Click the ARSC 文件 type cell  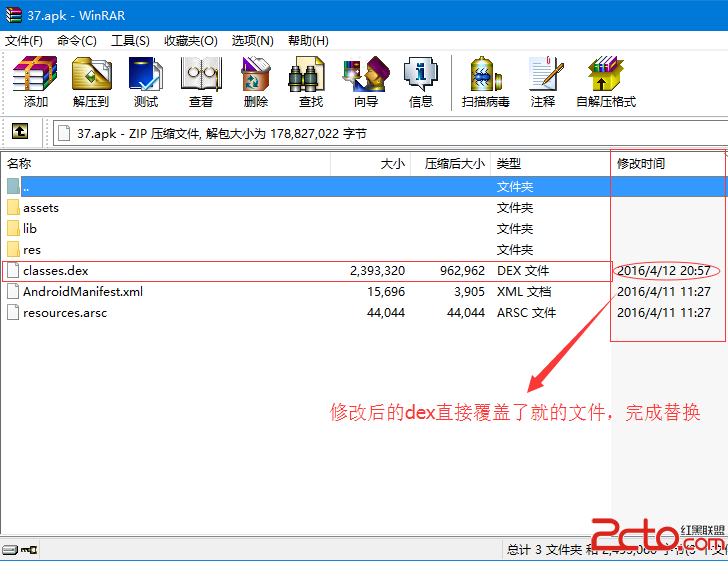point(526,313)
